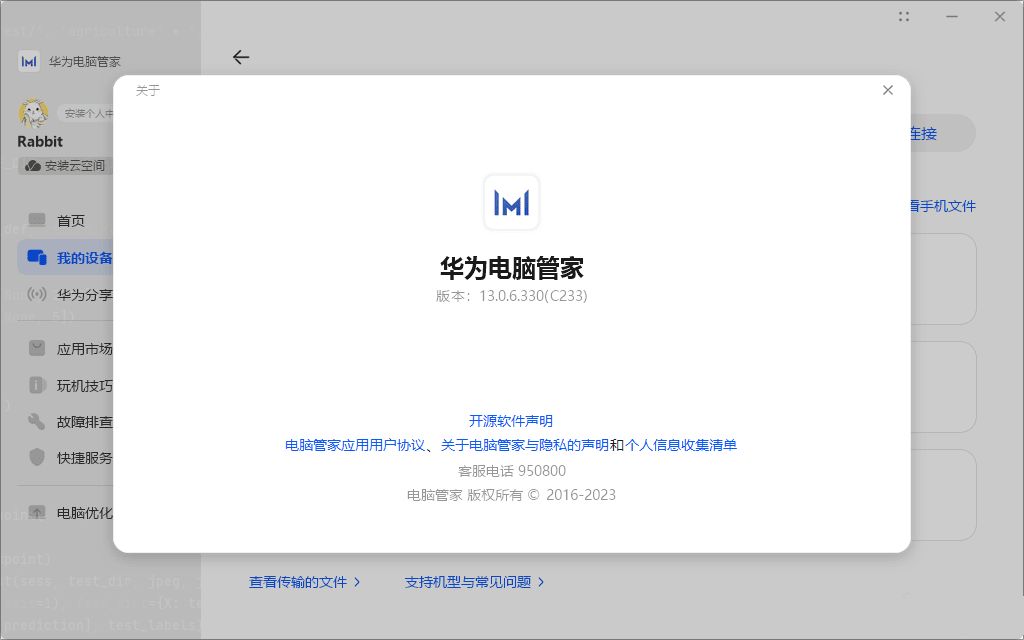
Task: Switch to the 首页 home page
Action: pyautogui.click(x=38, y=220)
